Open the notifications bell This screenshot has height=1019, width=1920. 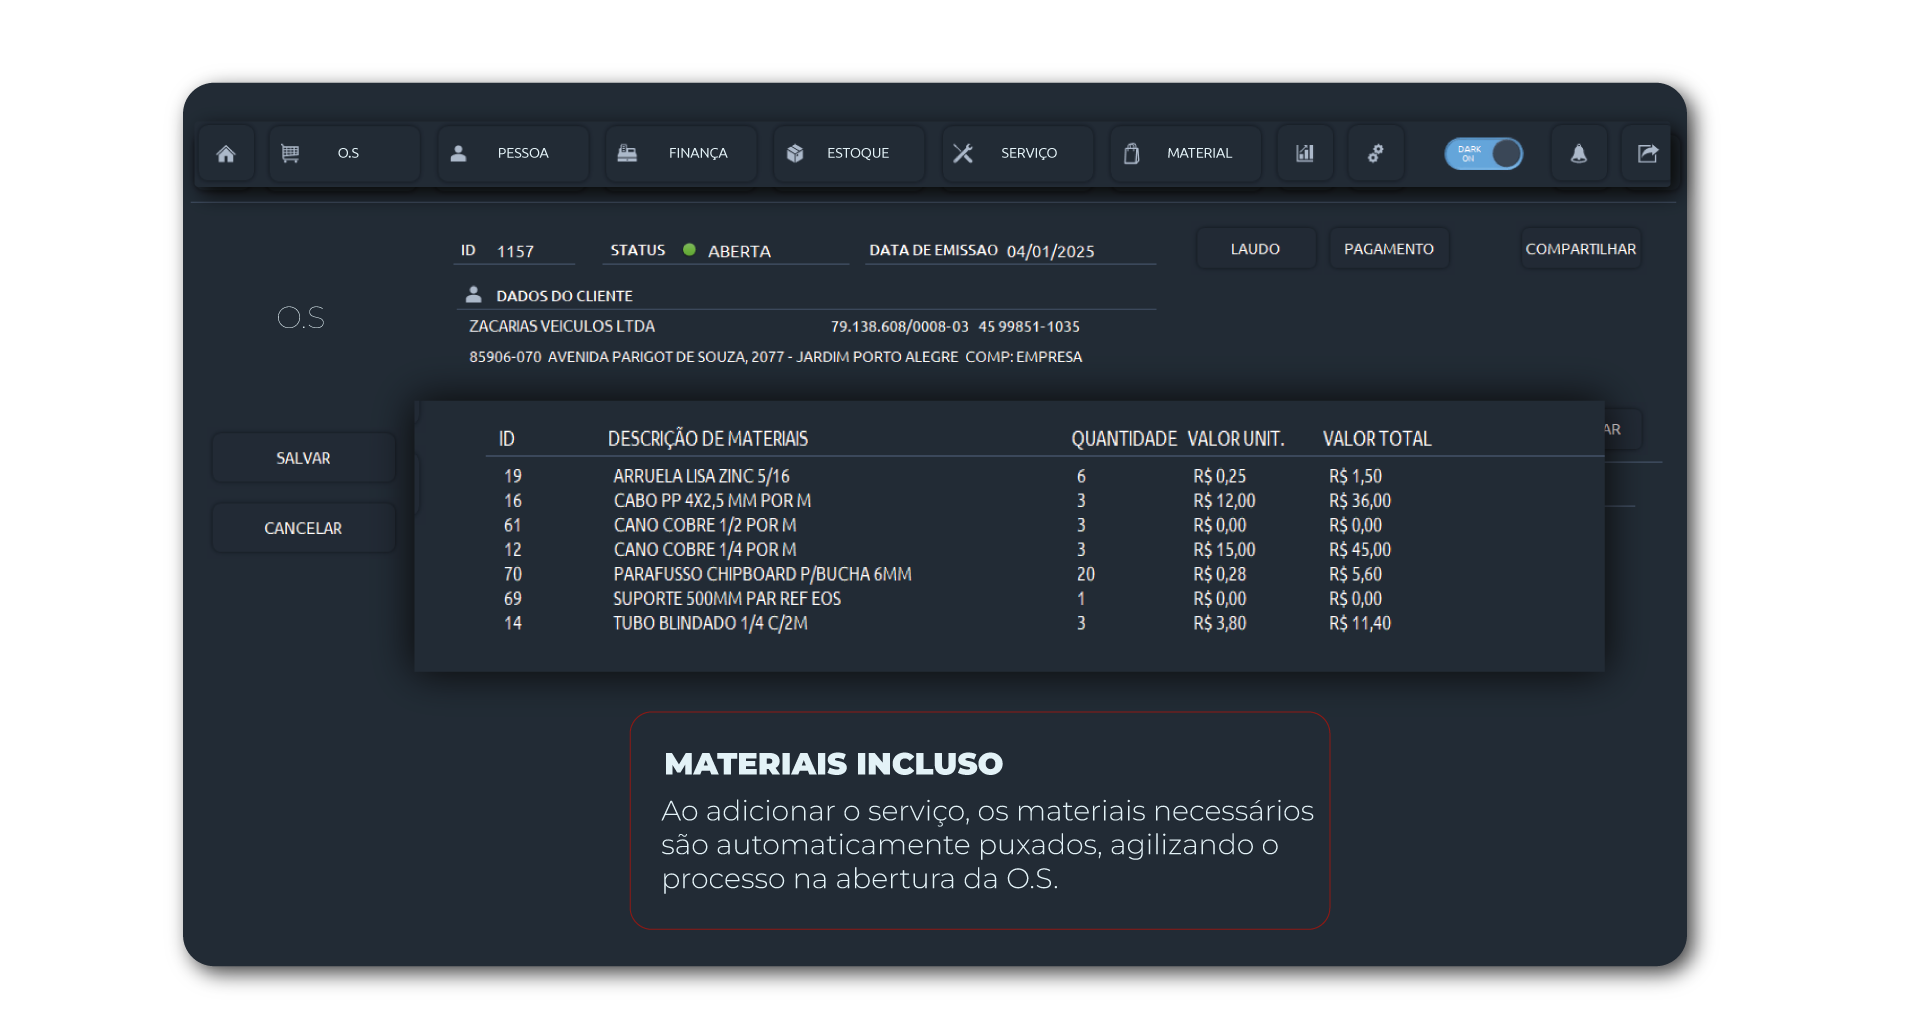1579,154
